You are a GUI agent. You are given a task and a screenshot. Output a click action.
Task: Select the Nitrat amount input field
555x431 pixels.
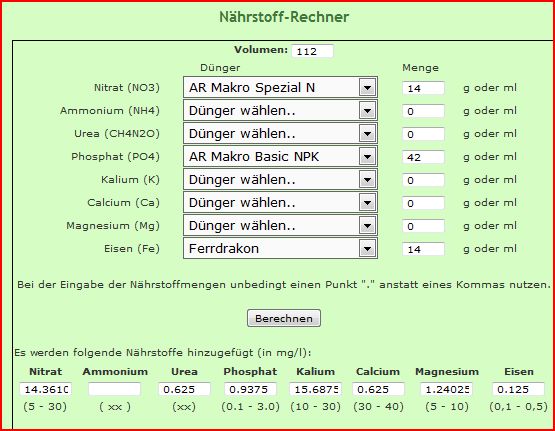tap(423, 88)
